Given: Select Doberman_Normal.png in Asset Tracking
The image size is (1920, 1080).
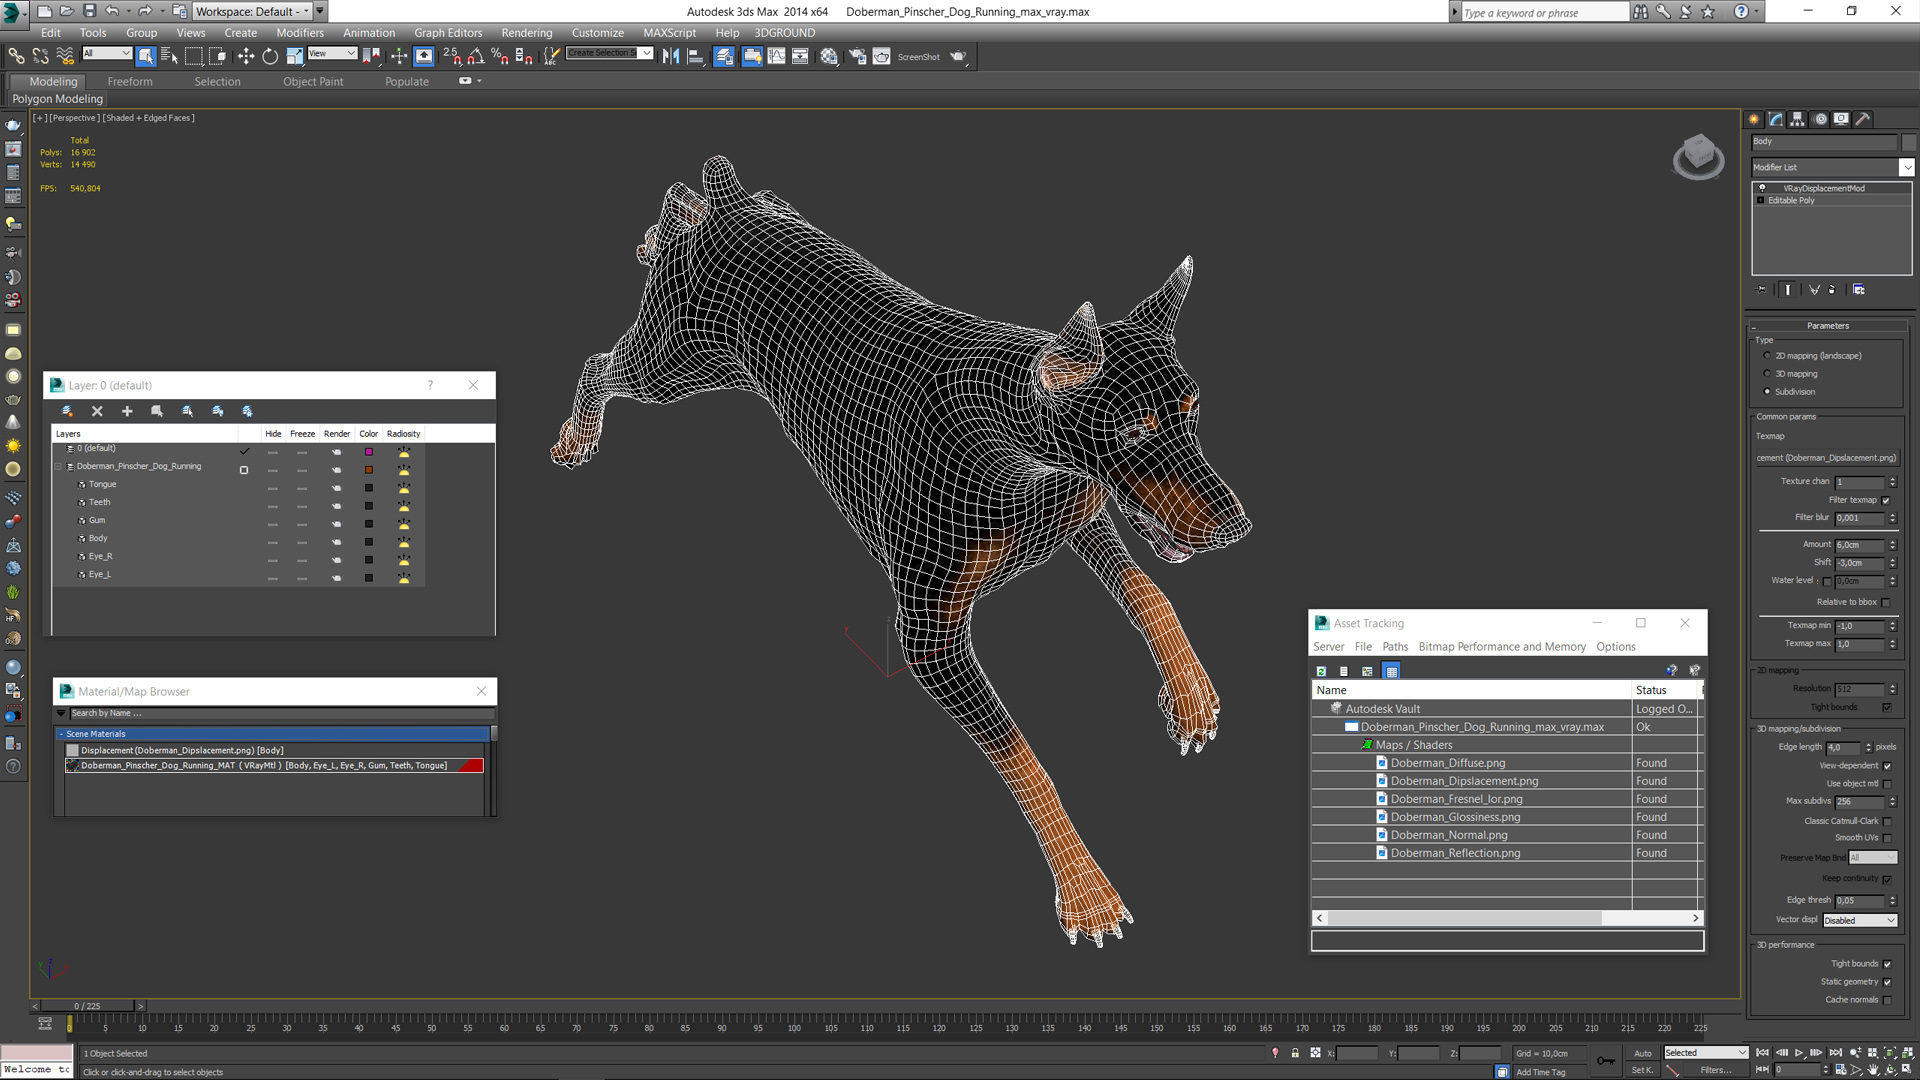Looking at the screenshot, I should (x=1448, y=835).
